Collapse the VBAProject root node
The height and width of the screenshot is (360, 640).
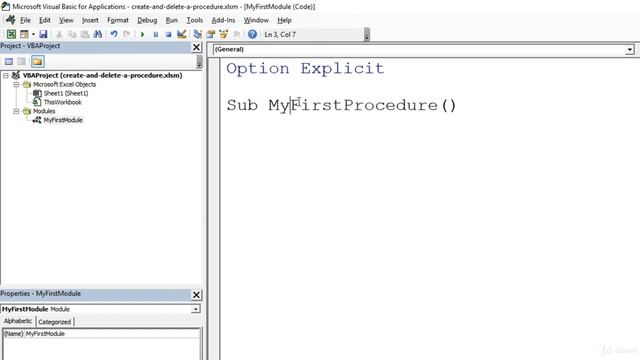[6, 76]
